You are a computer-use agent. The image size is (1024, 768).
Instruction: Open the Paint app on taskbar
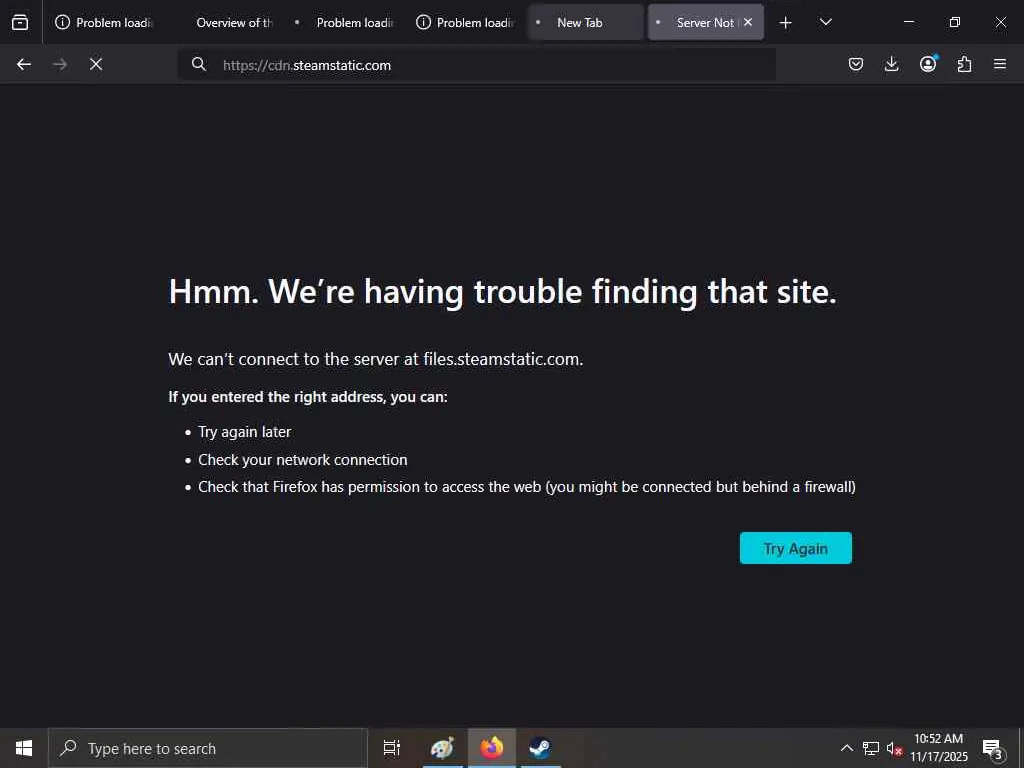(443, 748)
